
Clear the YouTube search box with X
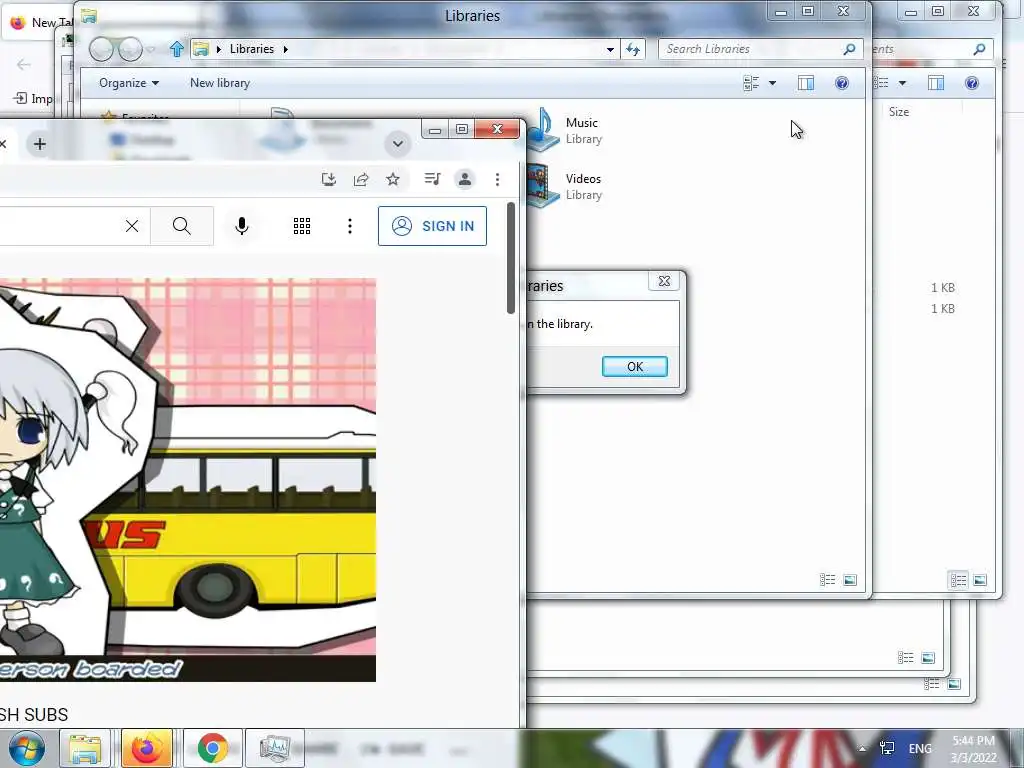(132, 226)
